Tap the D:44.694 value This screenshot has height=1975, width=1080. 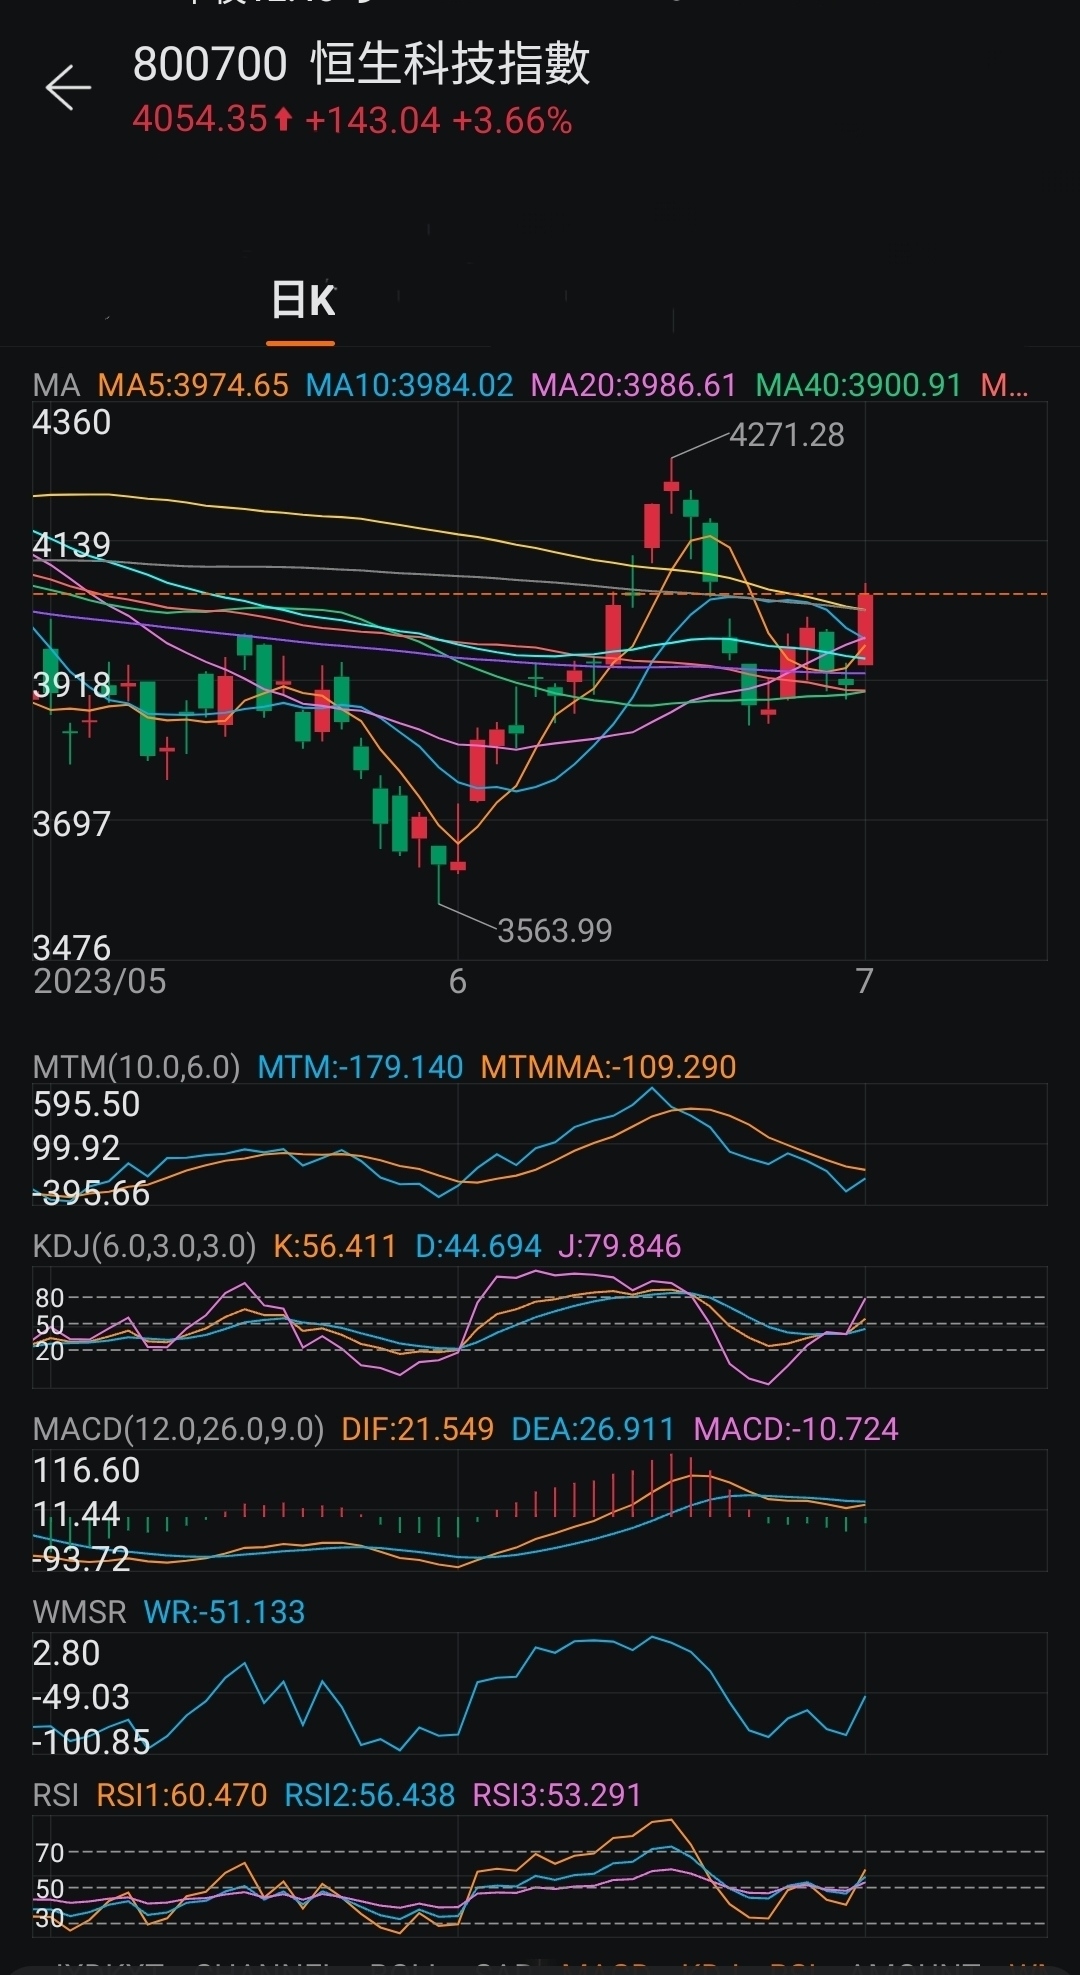[478, 1246]
